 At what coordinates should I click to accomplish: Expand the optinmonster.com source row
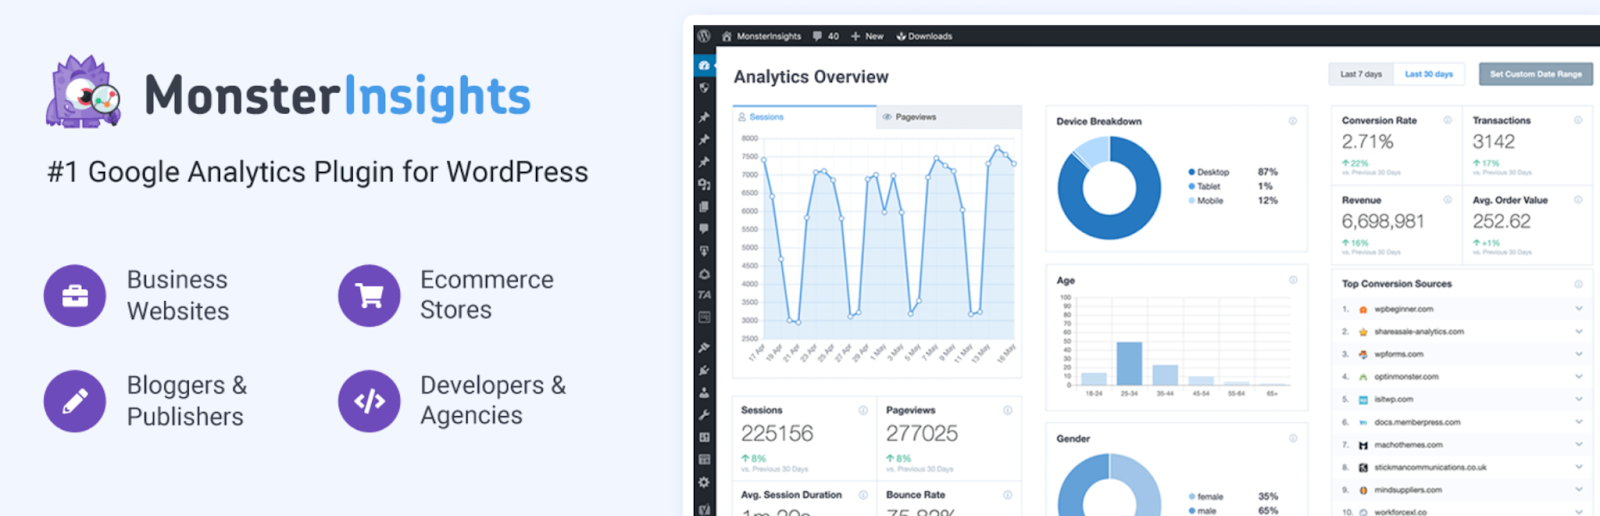1578,377
